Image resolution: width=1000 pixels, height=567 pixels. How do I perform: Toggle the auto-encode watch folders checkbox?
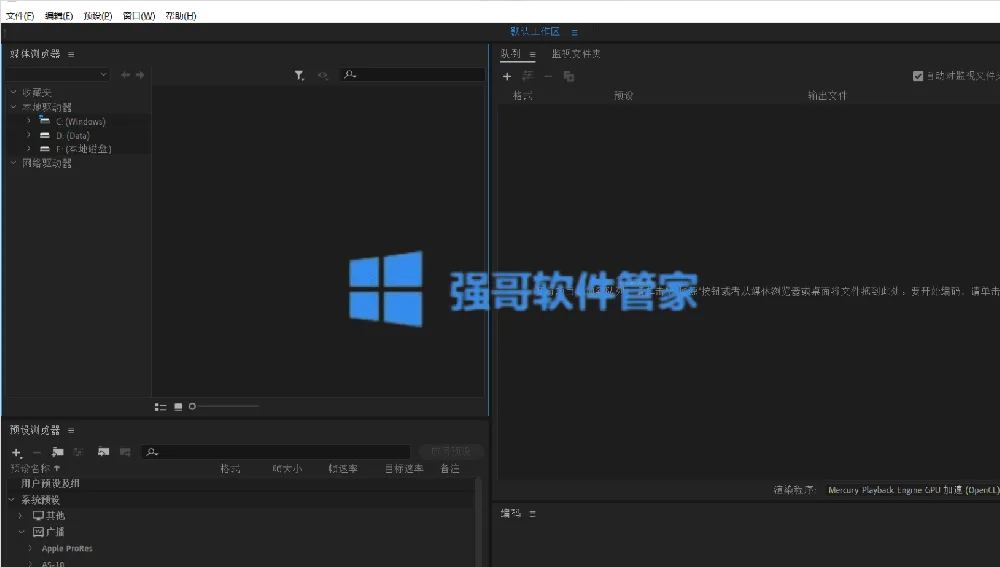[x=918, y=76]
